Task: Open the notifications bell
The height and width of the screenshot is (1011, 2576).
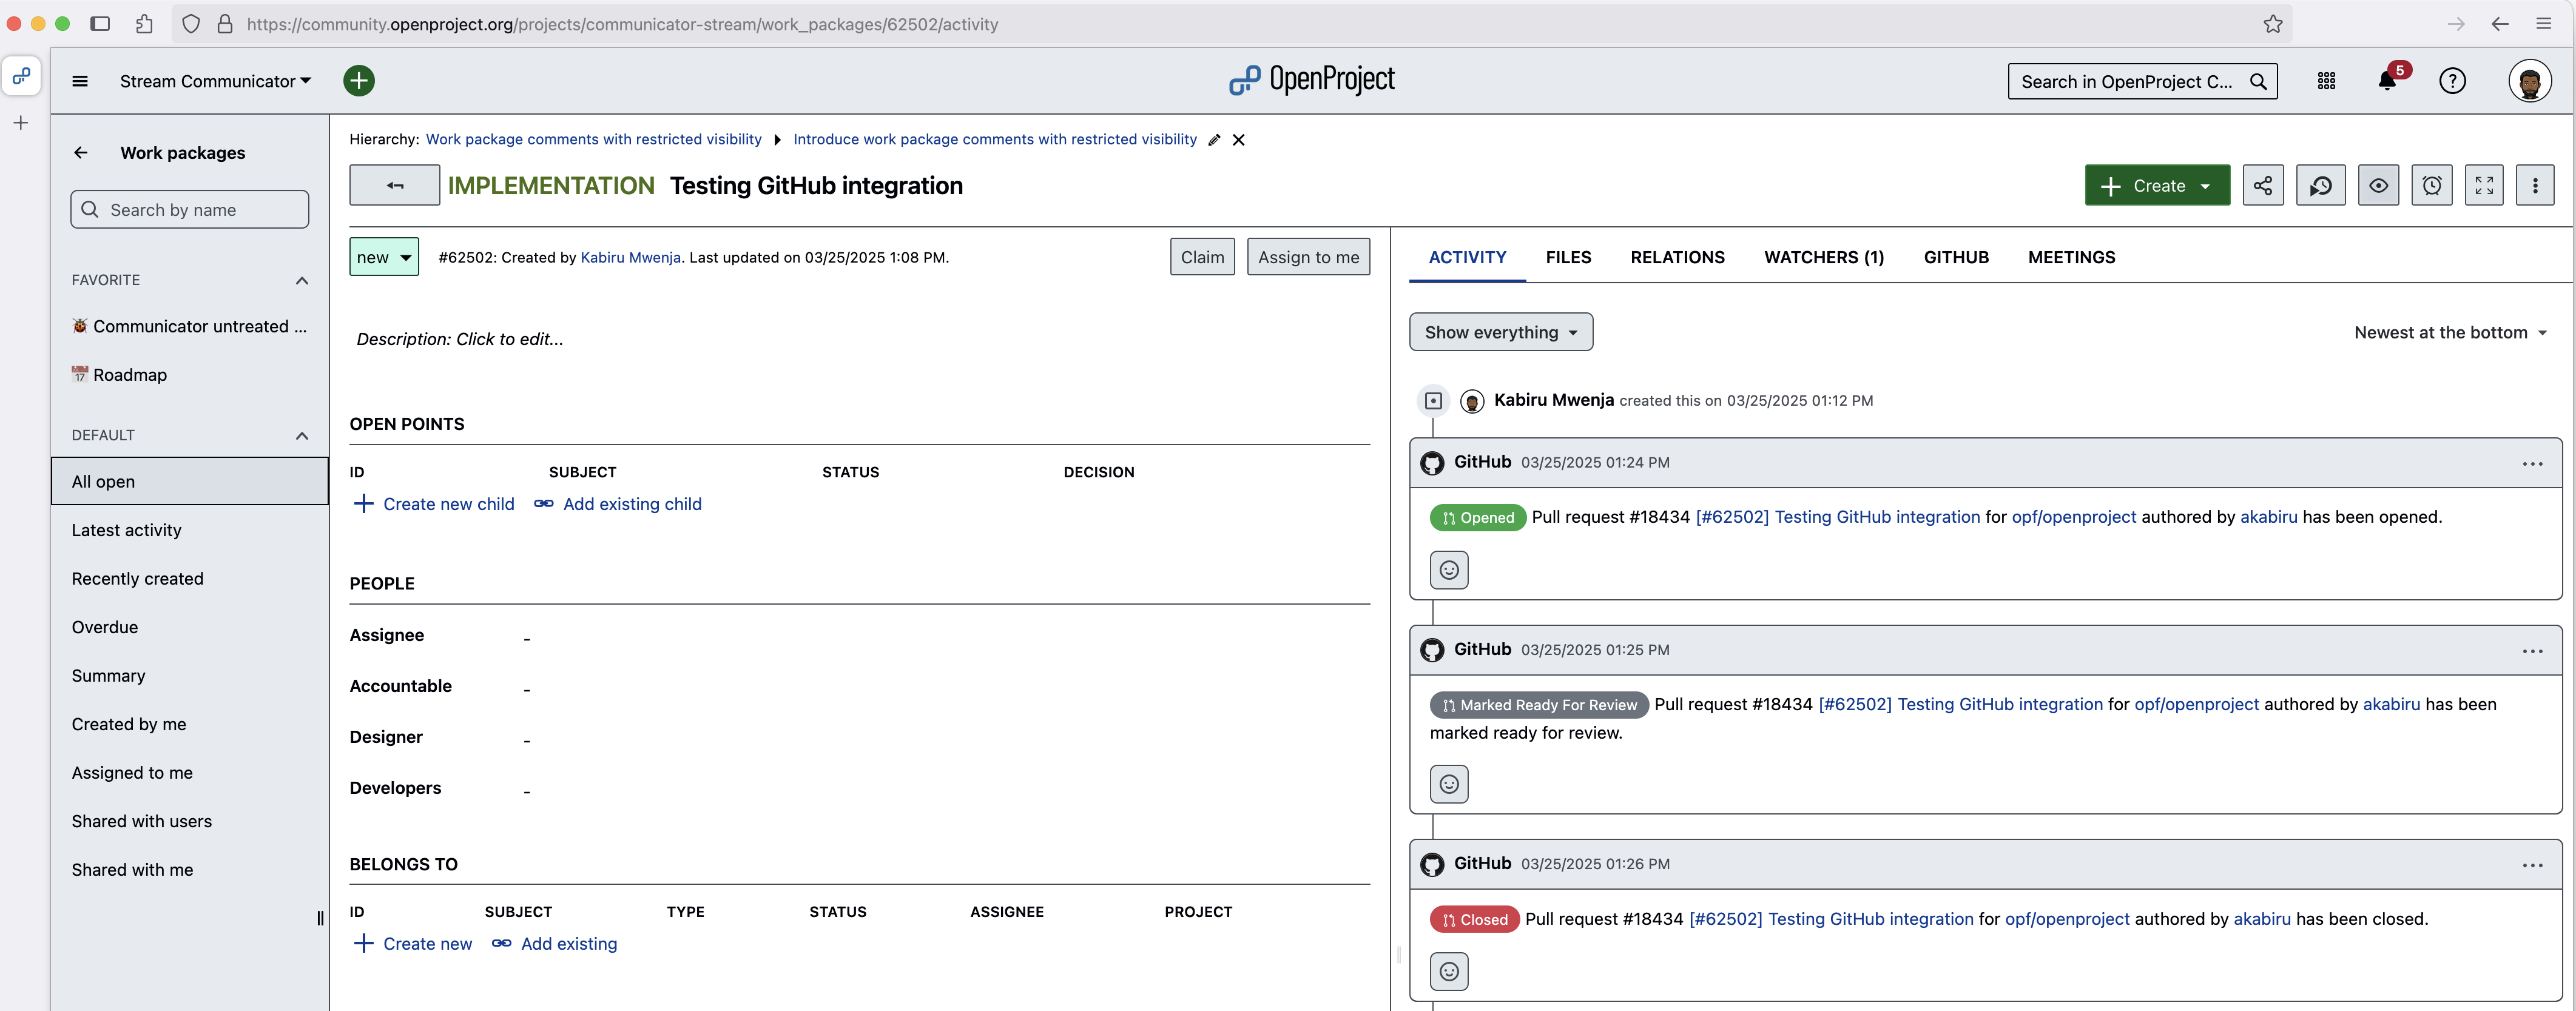Action: (x=2387, y=82)
